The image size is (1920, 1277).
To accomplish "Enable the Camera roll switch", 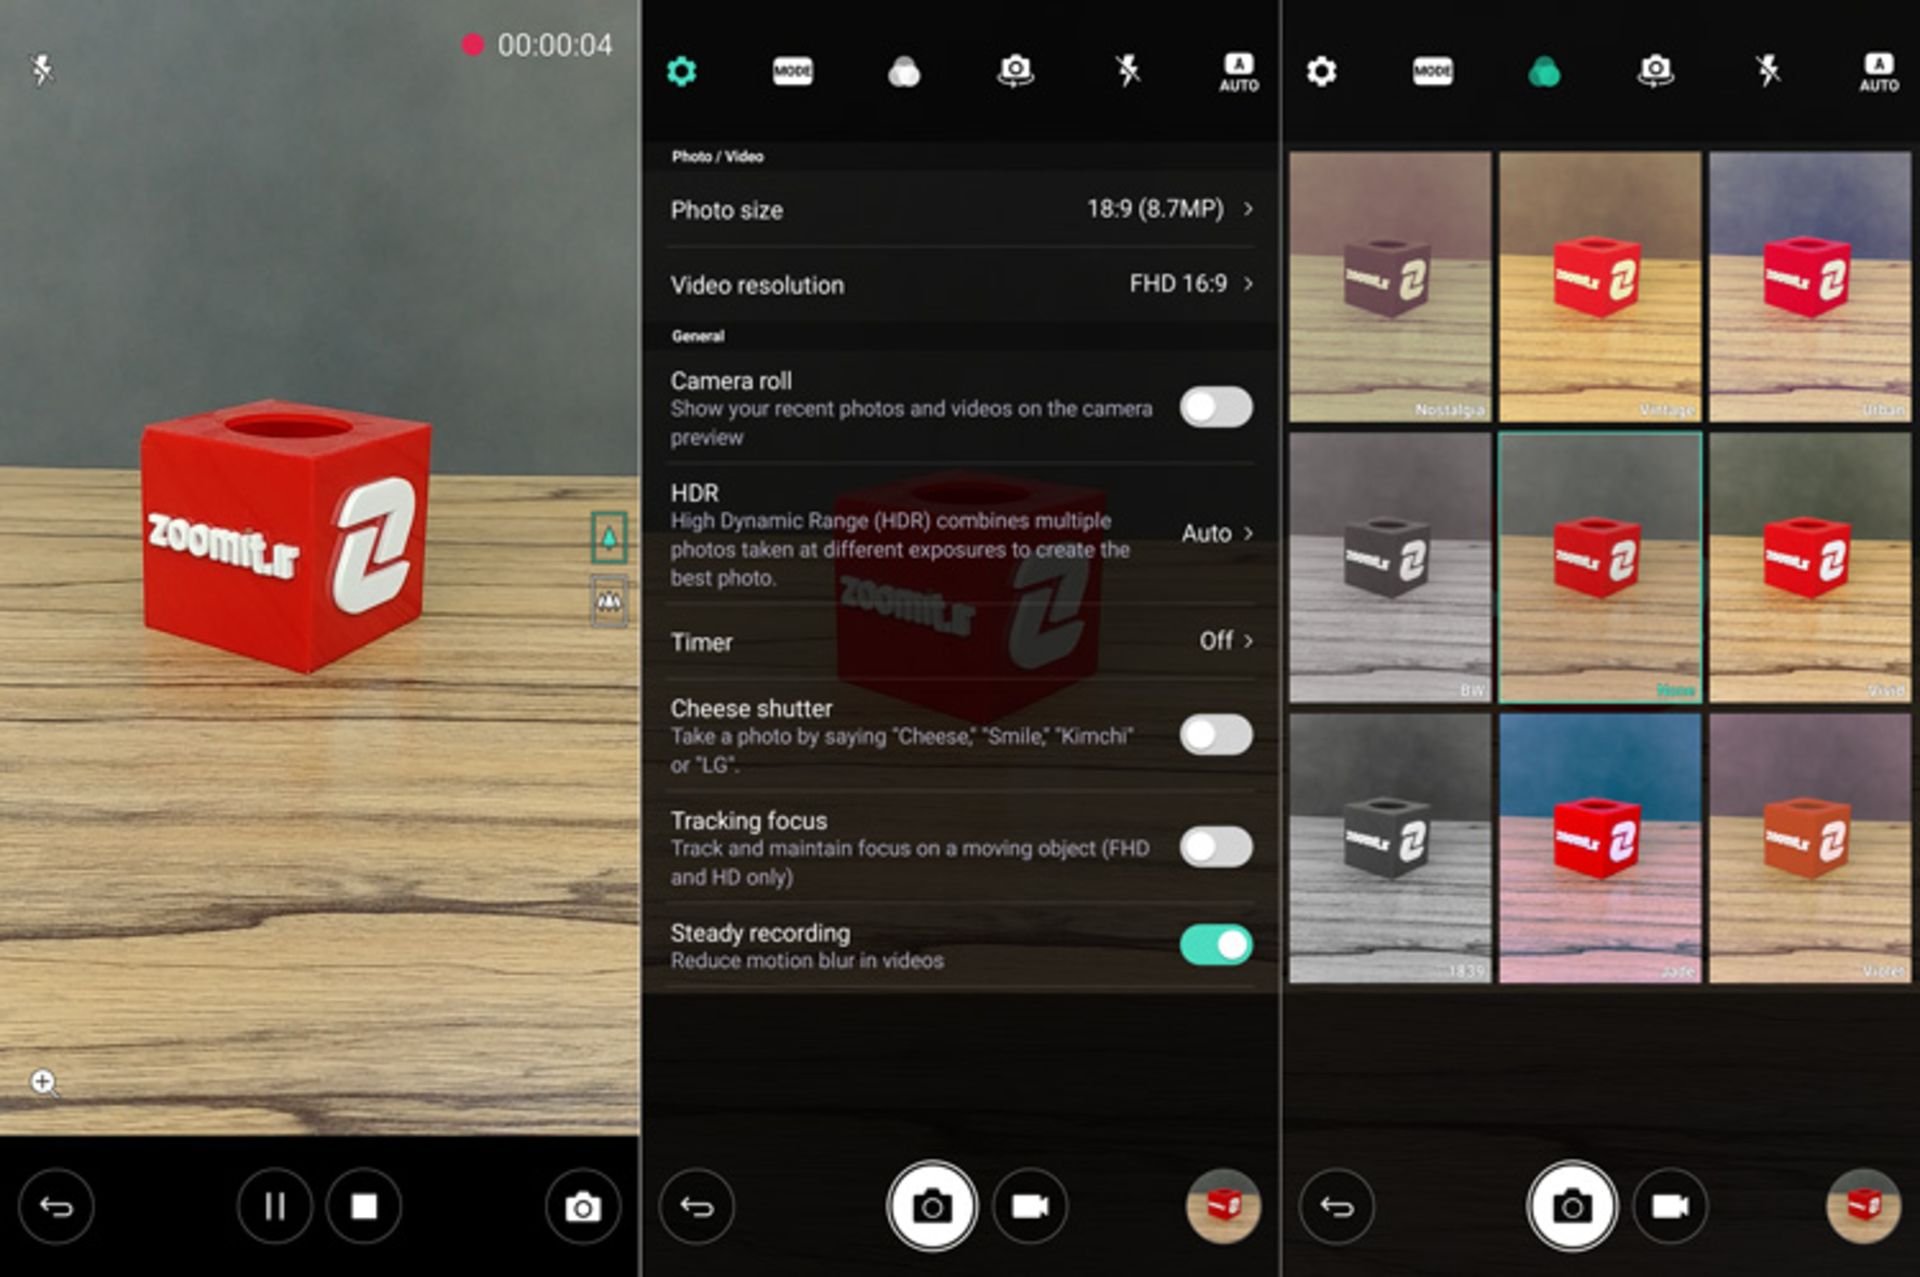I will (x=1215, y=408).
